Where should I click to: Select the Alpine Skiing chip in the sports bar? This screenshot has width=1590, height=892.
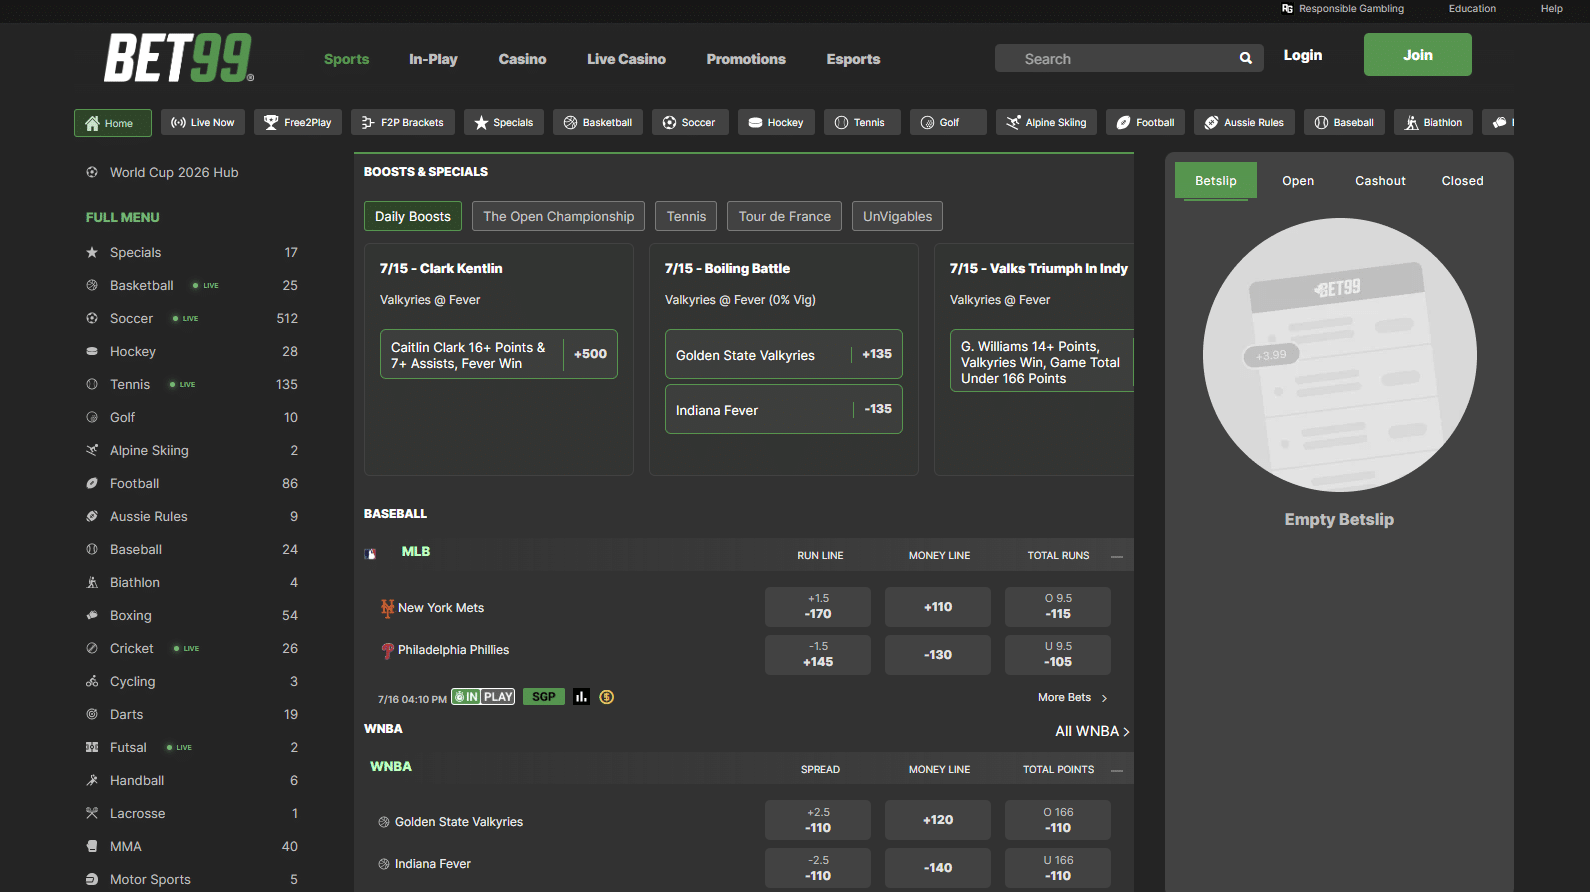[1046, 123]
